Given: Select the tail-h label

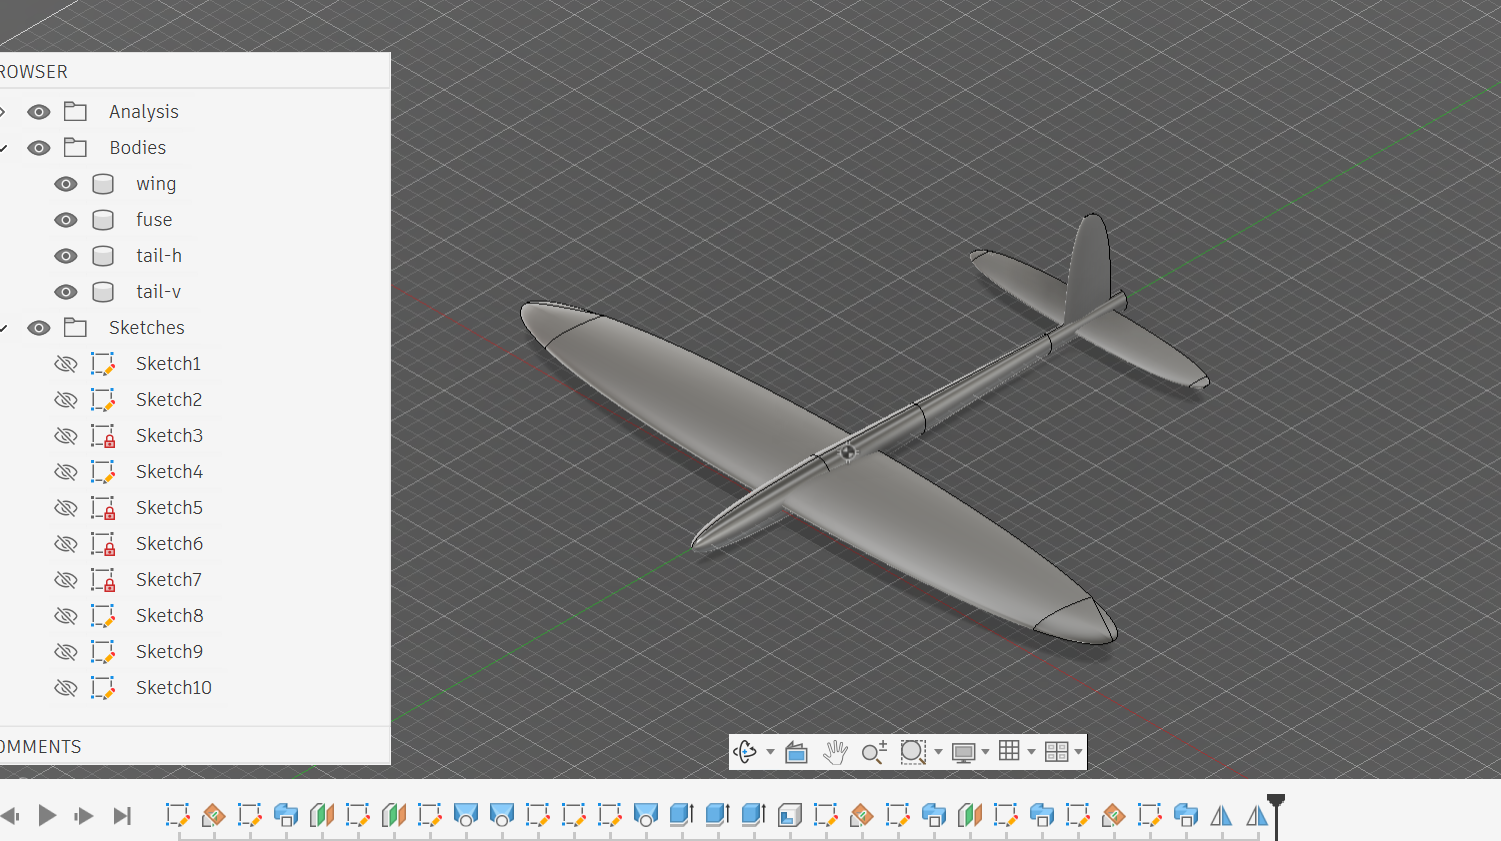Looking at the screenshot, I should coord(159,256).
